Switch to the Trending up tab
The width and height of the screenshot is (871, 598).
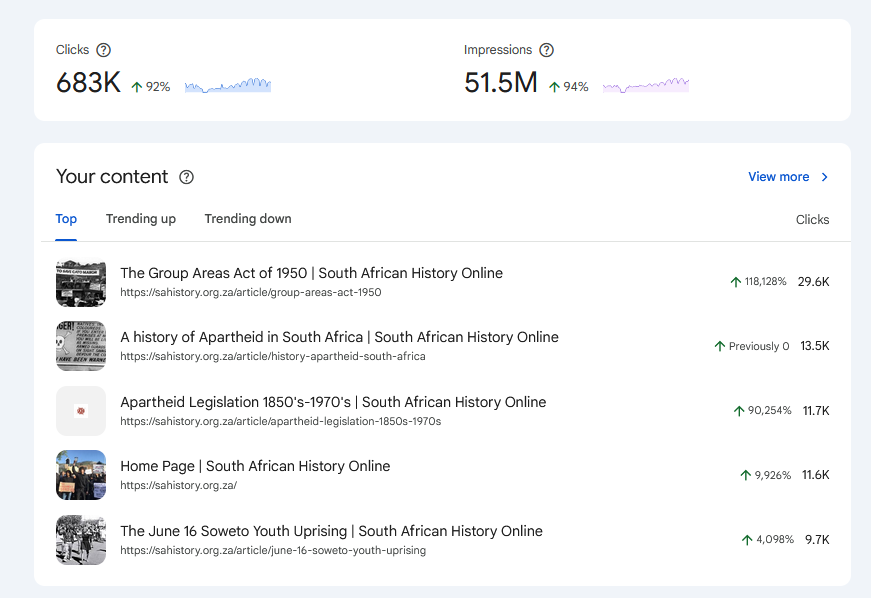(140, 218)
